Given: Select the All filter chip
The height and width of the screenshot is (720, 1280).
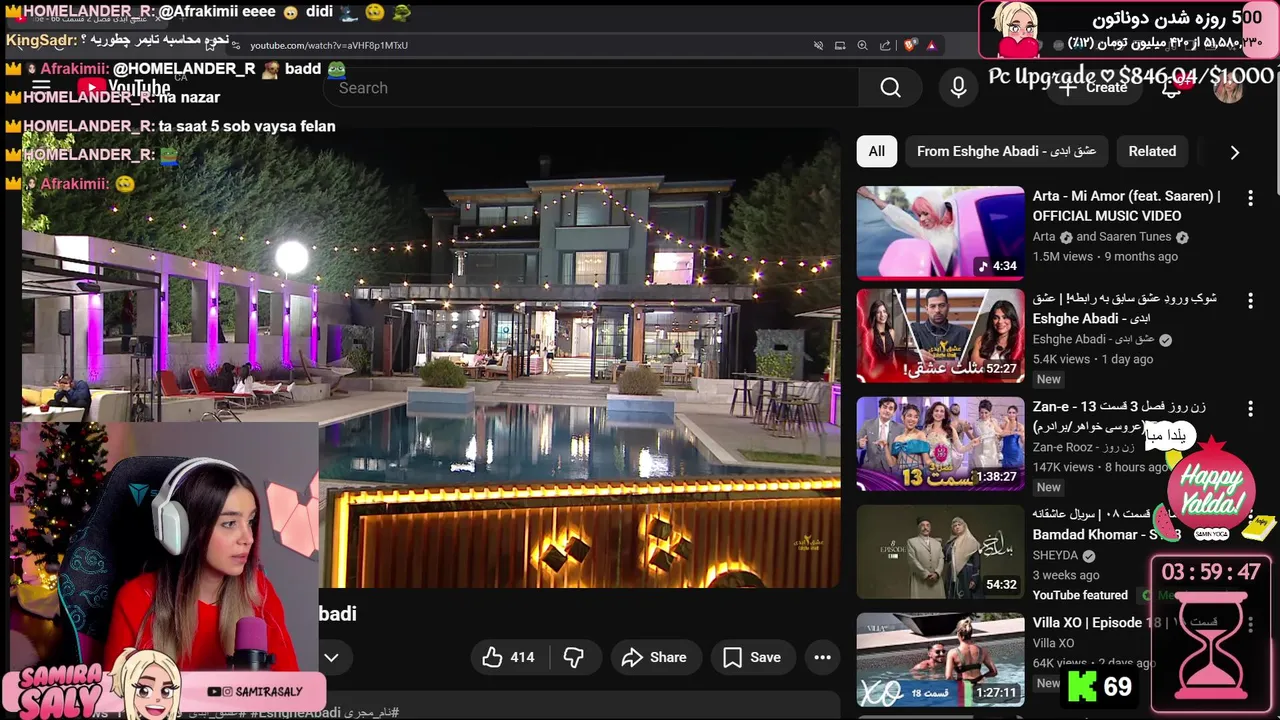Looking at the screenshot, I should [x=876, y=151].
